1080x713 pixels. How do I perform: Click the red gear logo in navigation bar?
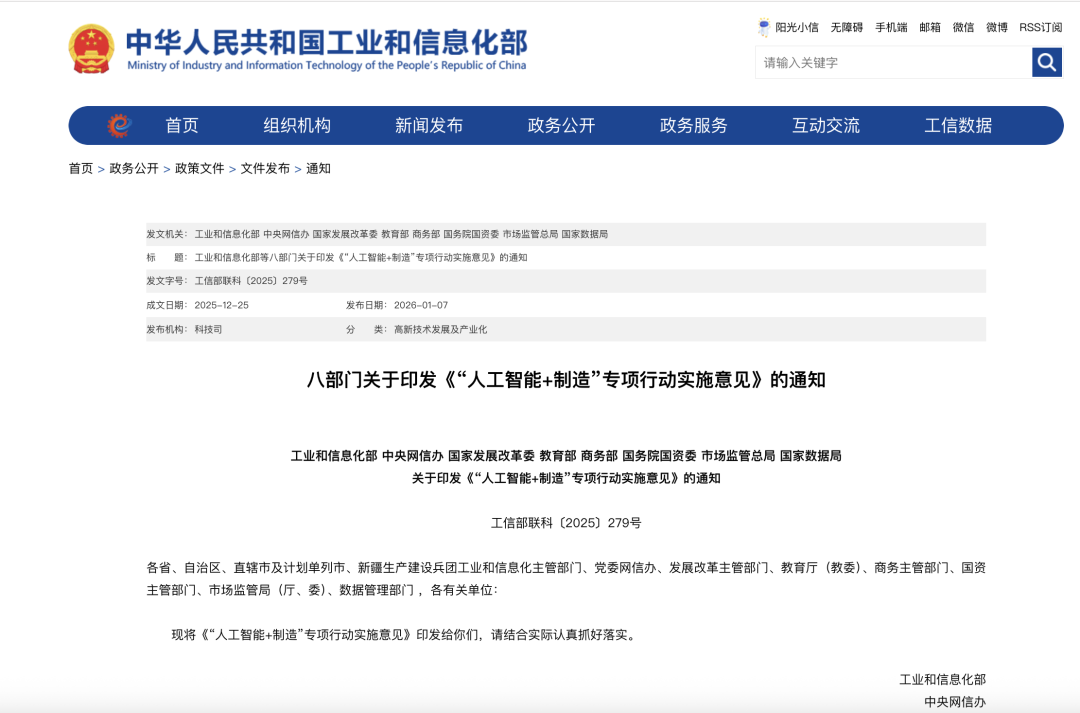[x=119, y=125]
